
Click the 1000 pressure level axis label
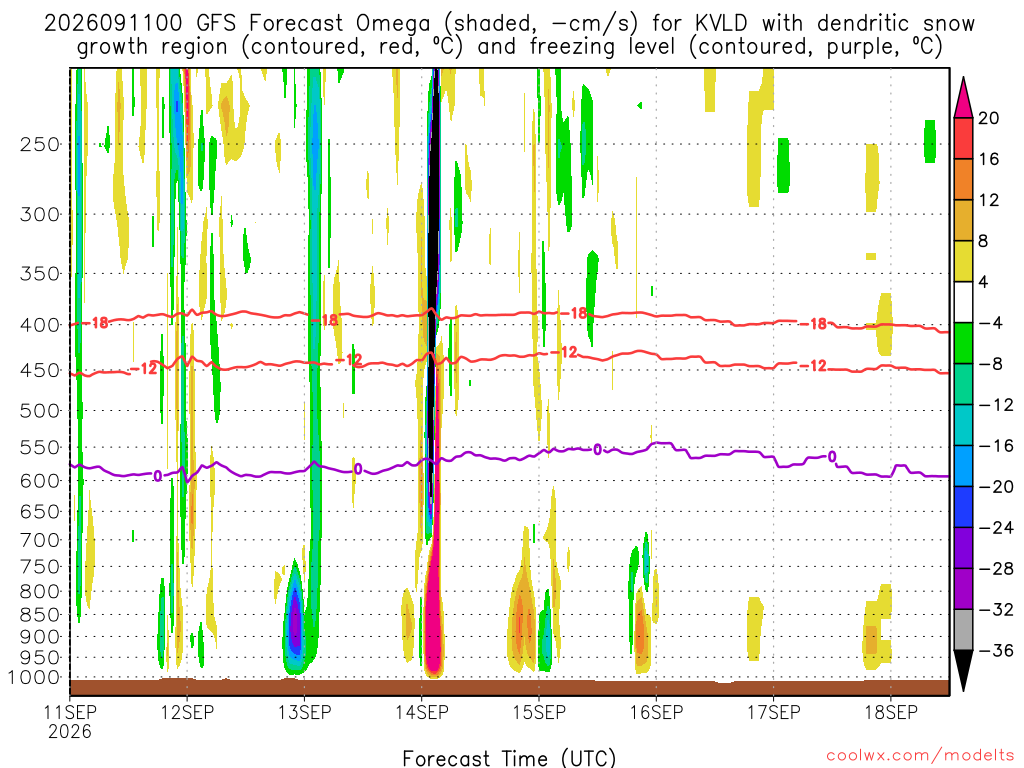tap(35, 678)
